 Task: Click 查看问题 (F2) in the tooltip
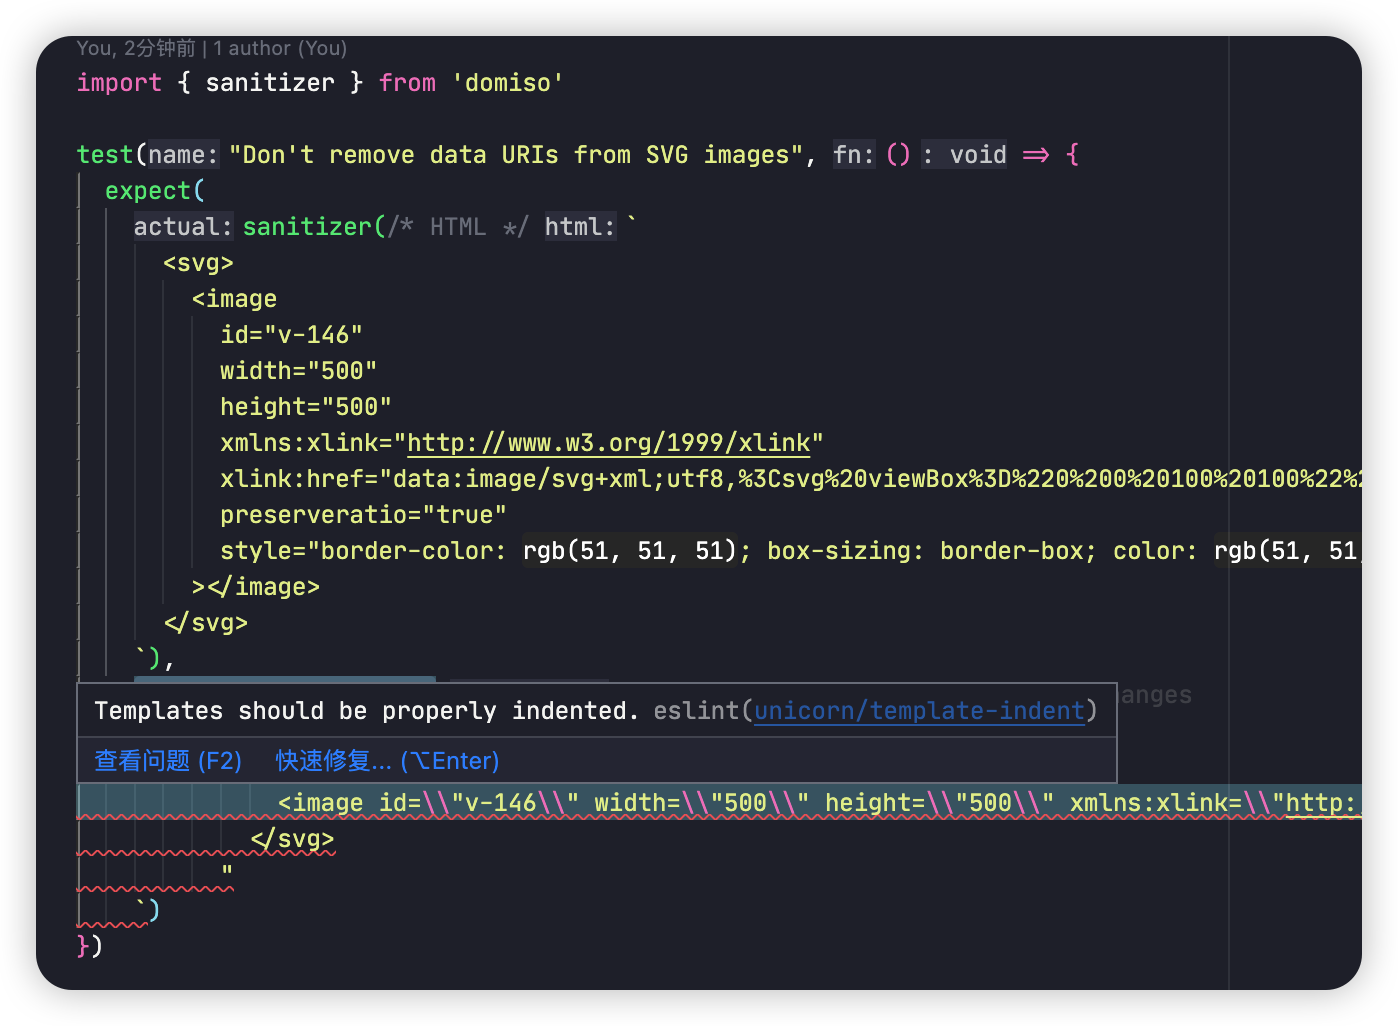167,761
